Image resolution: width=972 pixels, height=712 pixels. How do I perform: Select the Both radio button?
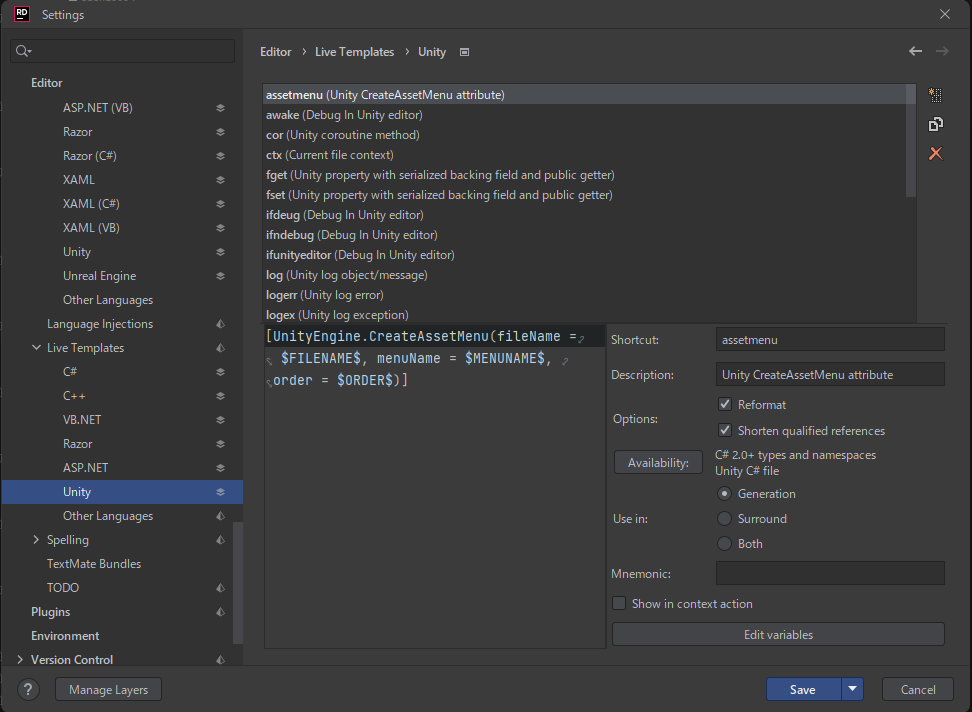(x=724, y=543)
